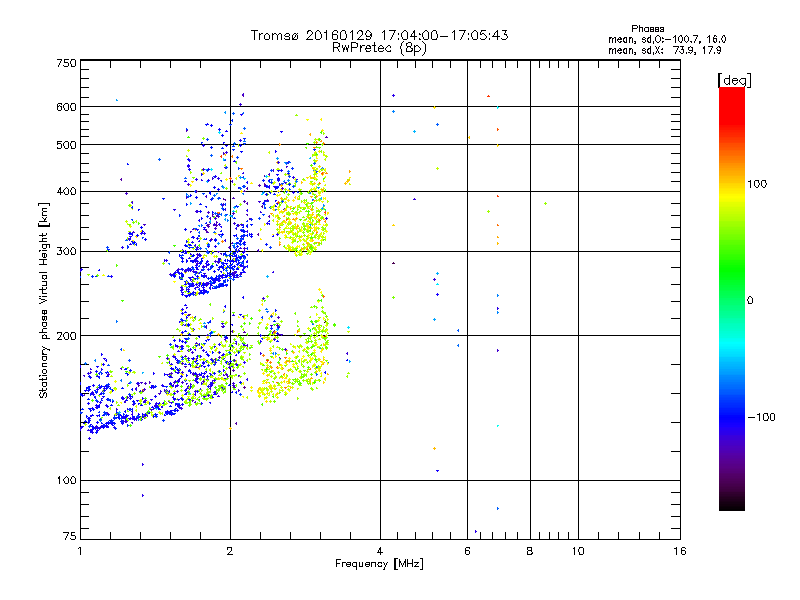Click the x-axis tick label '1'
Viewport: 800px width, 600px height.
point(80,551)
